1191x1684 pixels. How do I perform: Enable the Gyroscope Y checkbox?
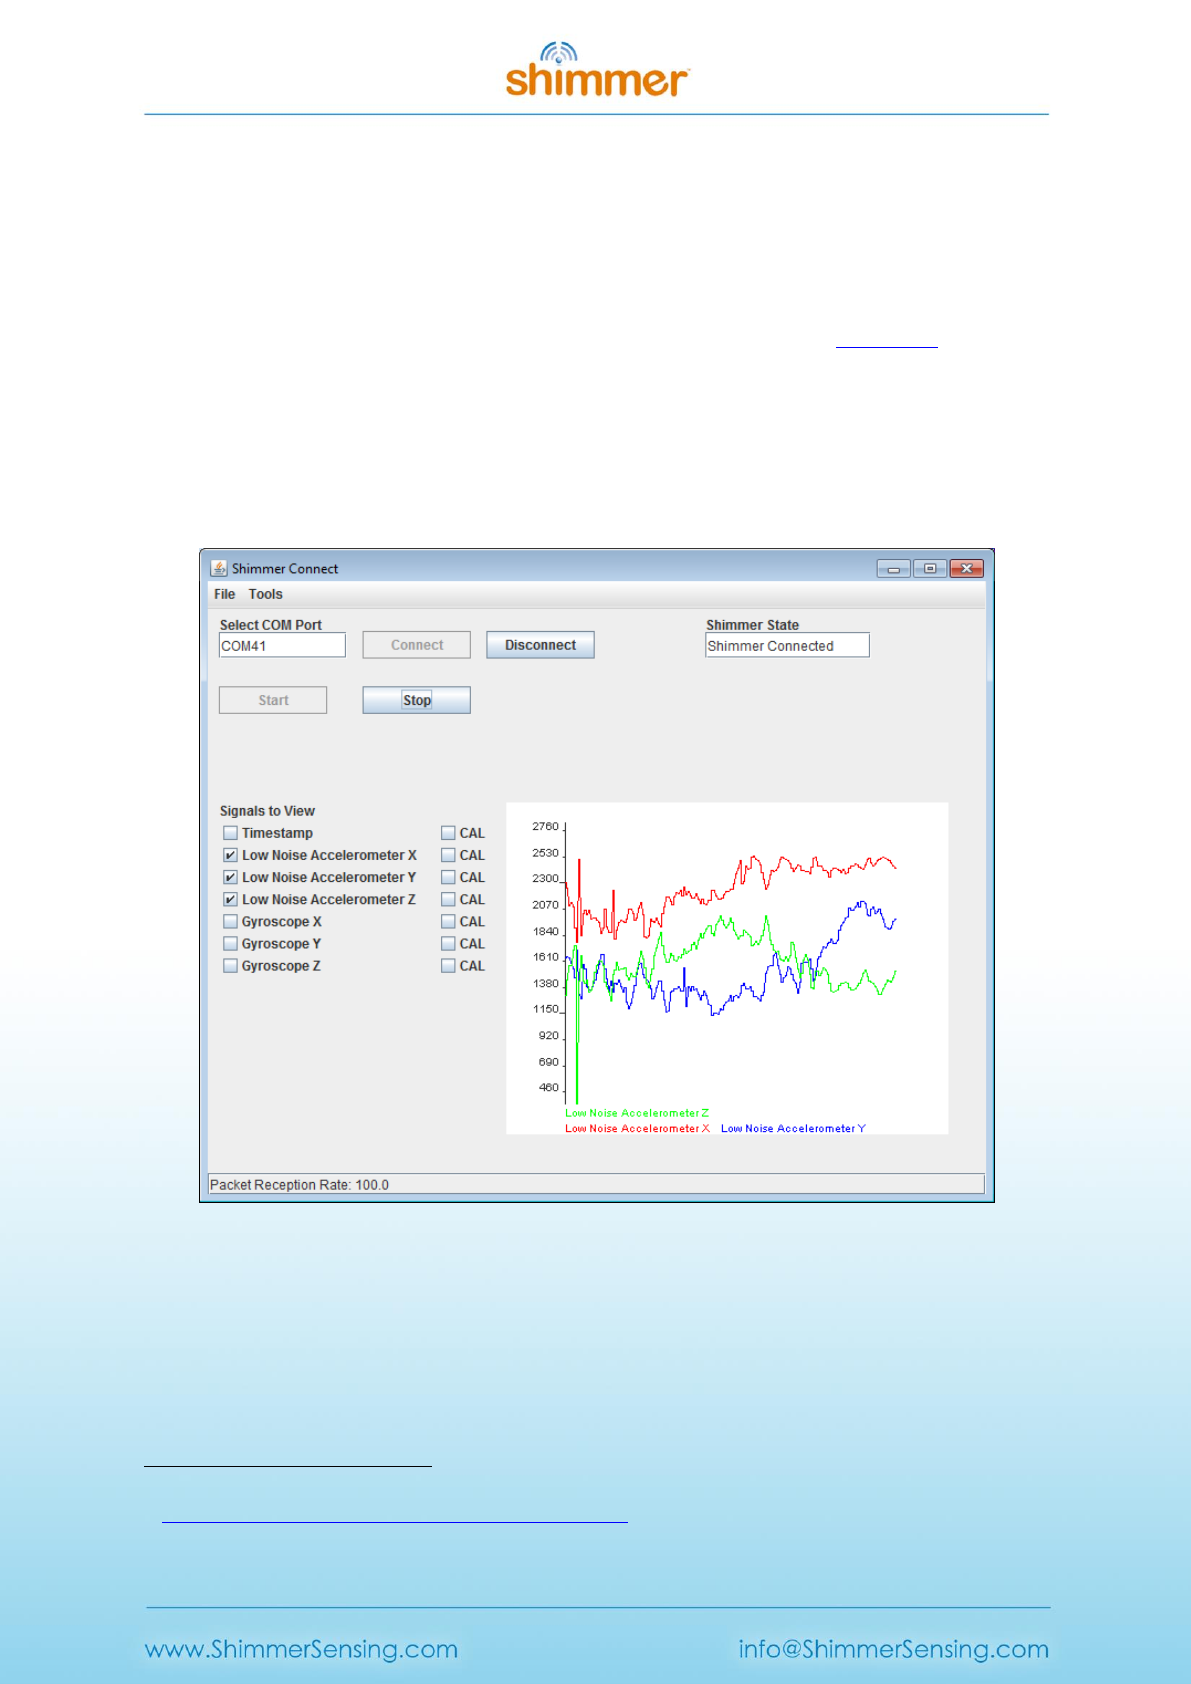click(230, 943)
